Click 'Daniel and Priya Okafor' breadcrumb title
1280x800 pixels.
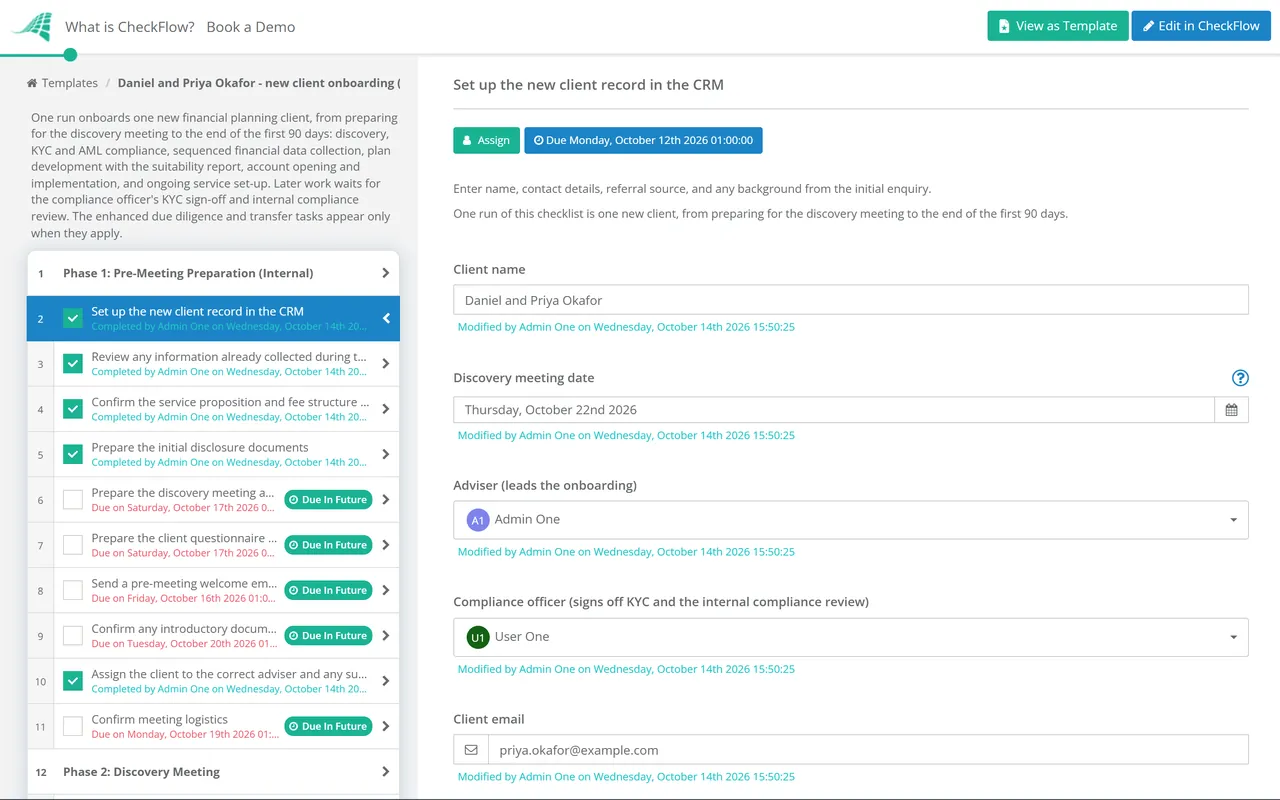coord(258,83)
